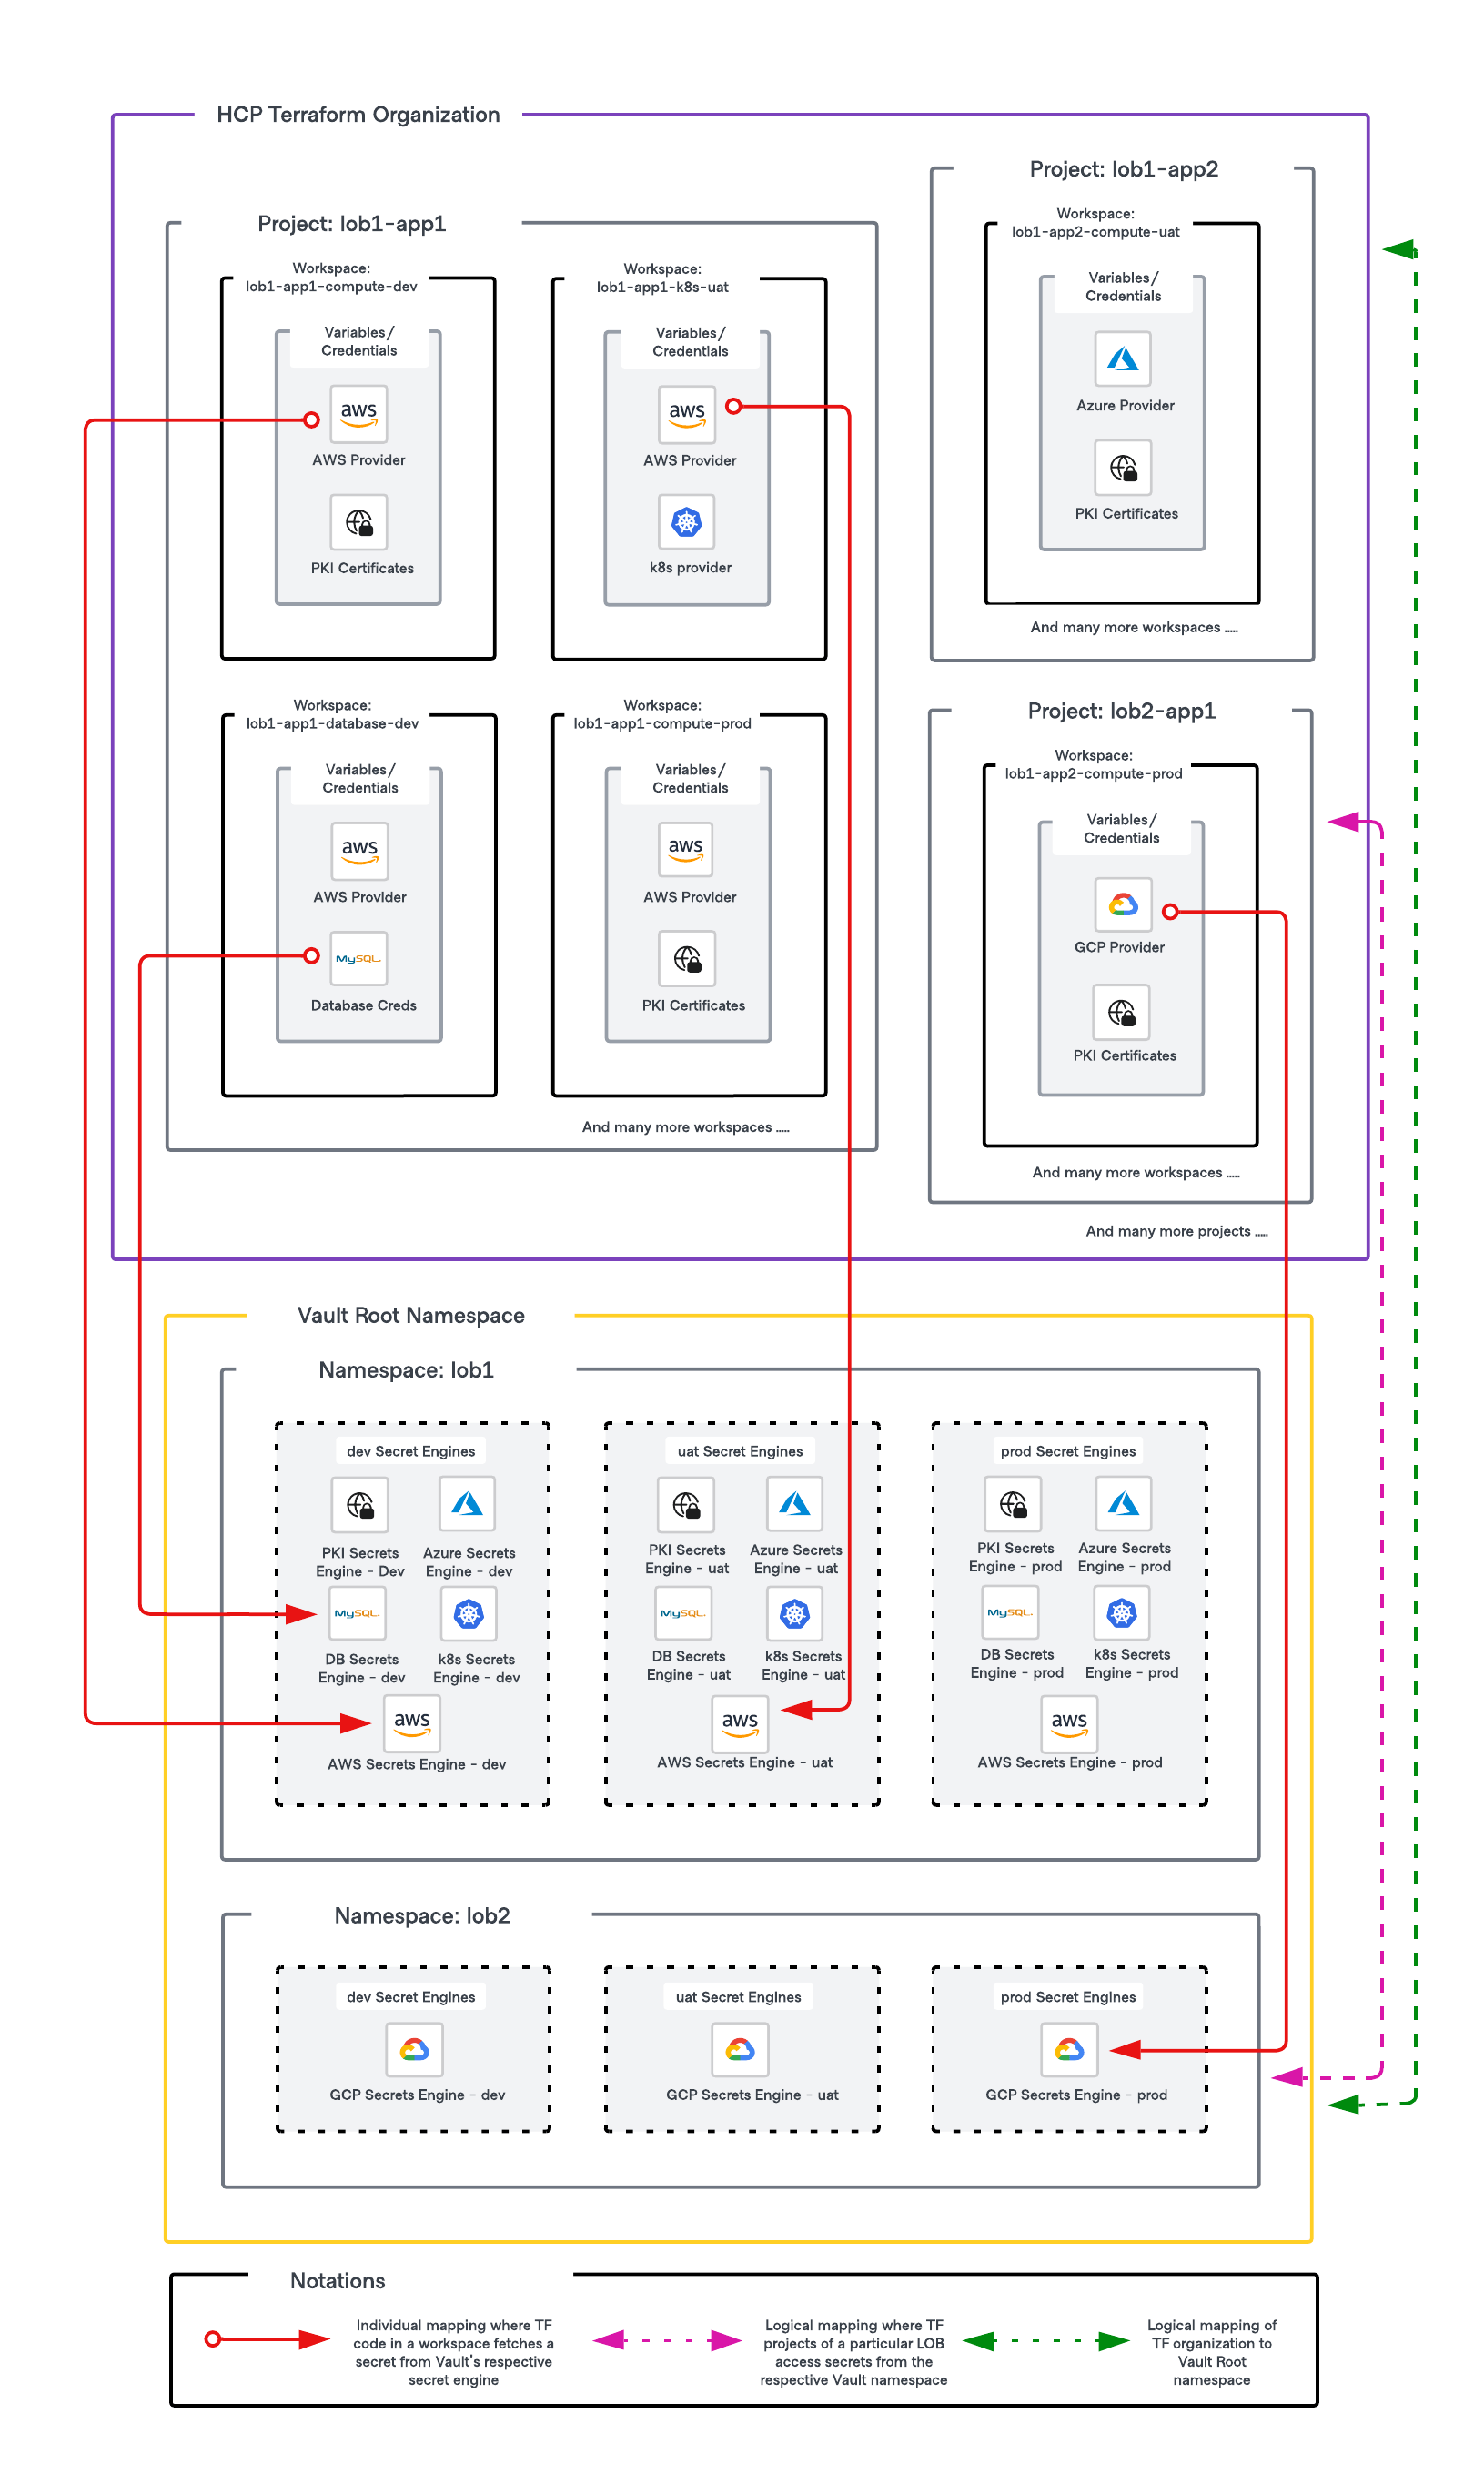Screen dimensions: 1484x2474
Task: Click the 'Project: lob1-app2' heading
Action: click(x=1124, y=169)
